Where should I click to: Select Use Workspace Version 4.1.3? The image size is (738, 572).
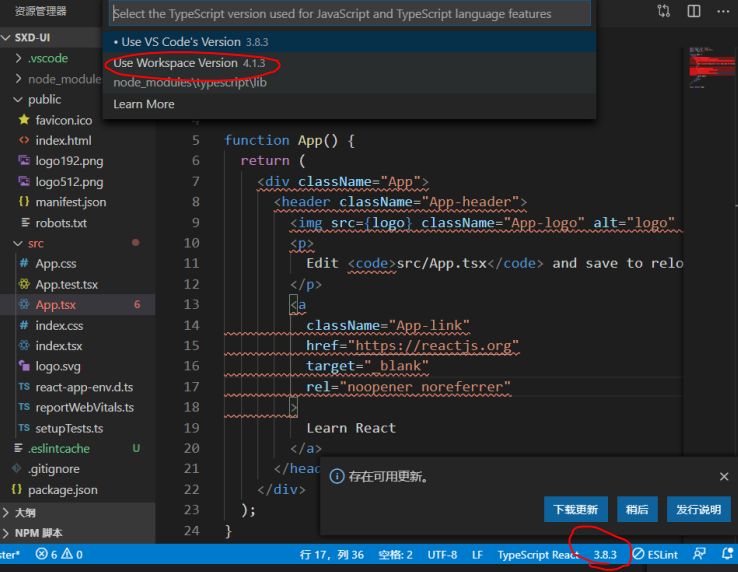tap(349, 73)
